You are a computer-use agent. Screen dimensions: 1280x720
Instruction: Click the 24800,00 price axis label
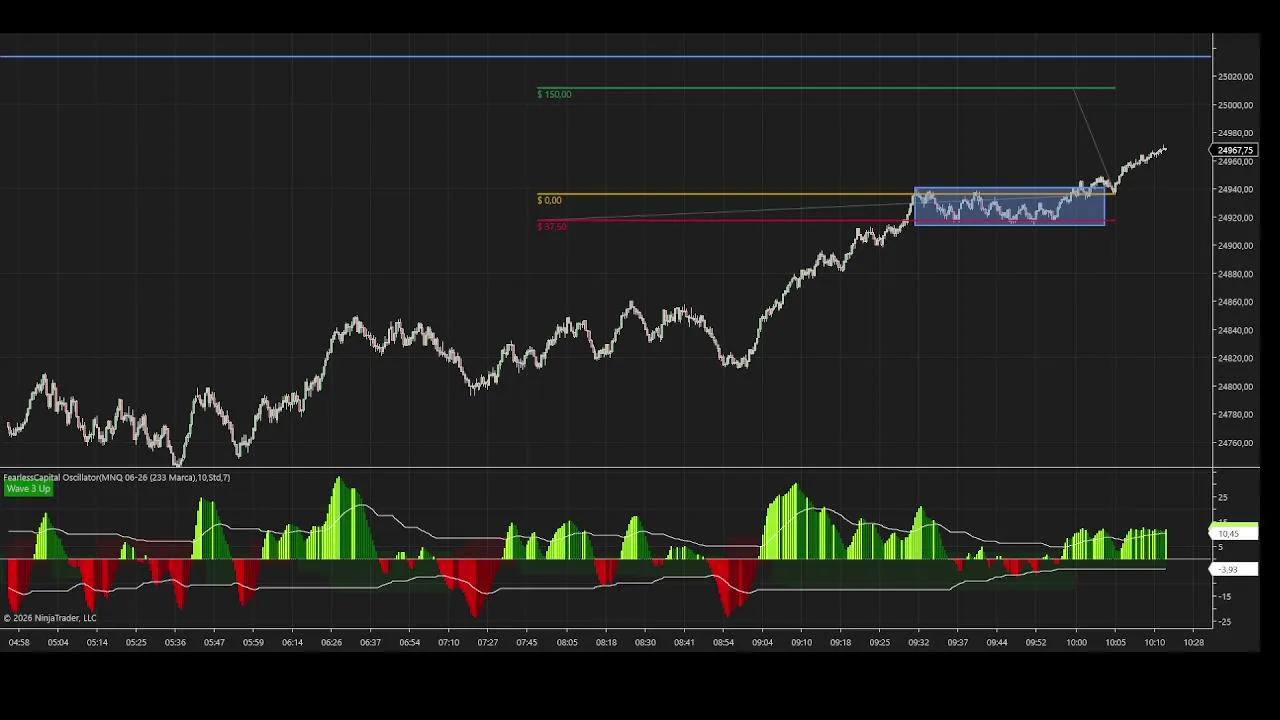coord(1235,387)
